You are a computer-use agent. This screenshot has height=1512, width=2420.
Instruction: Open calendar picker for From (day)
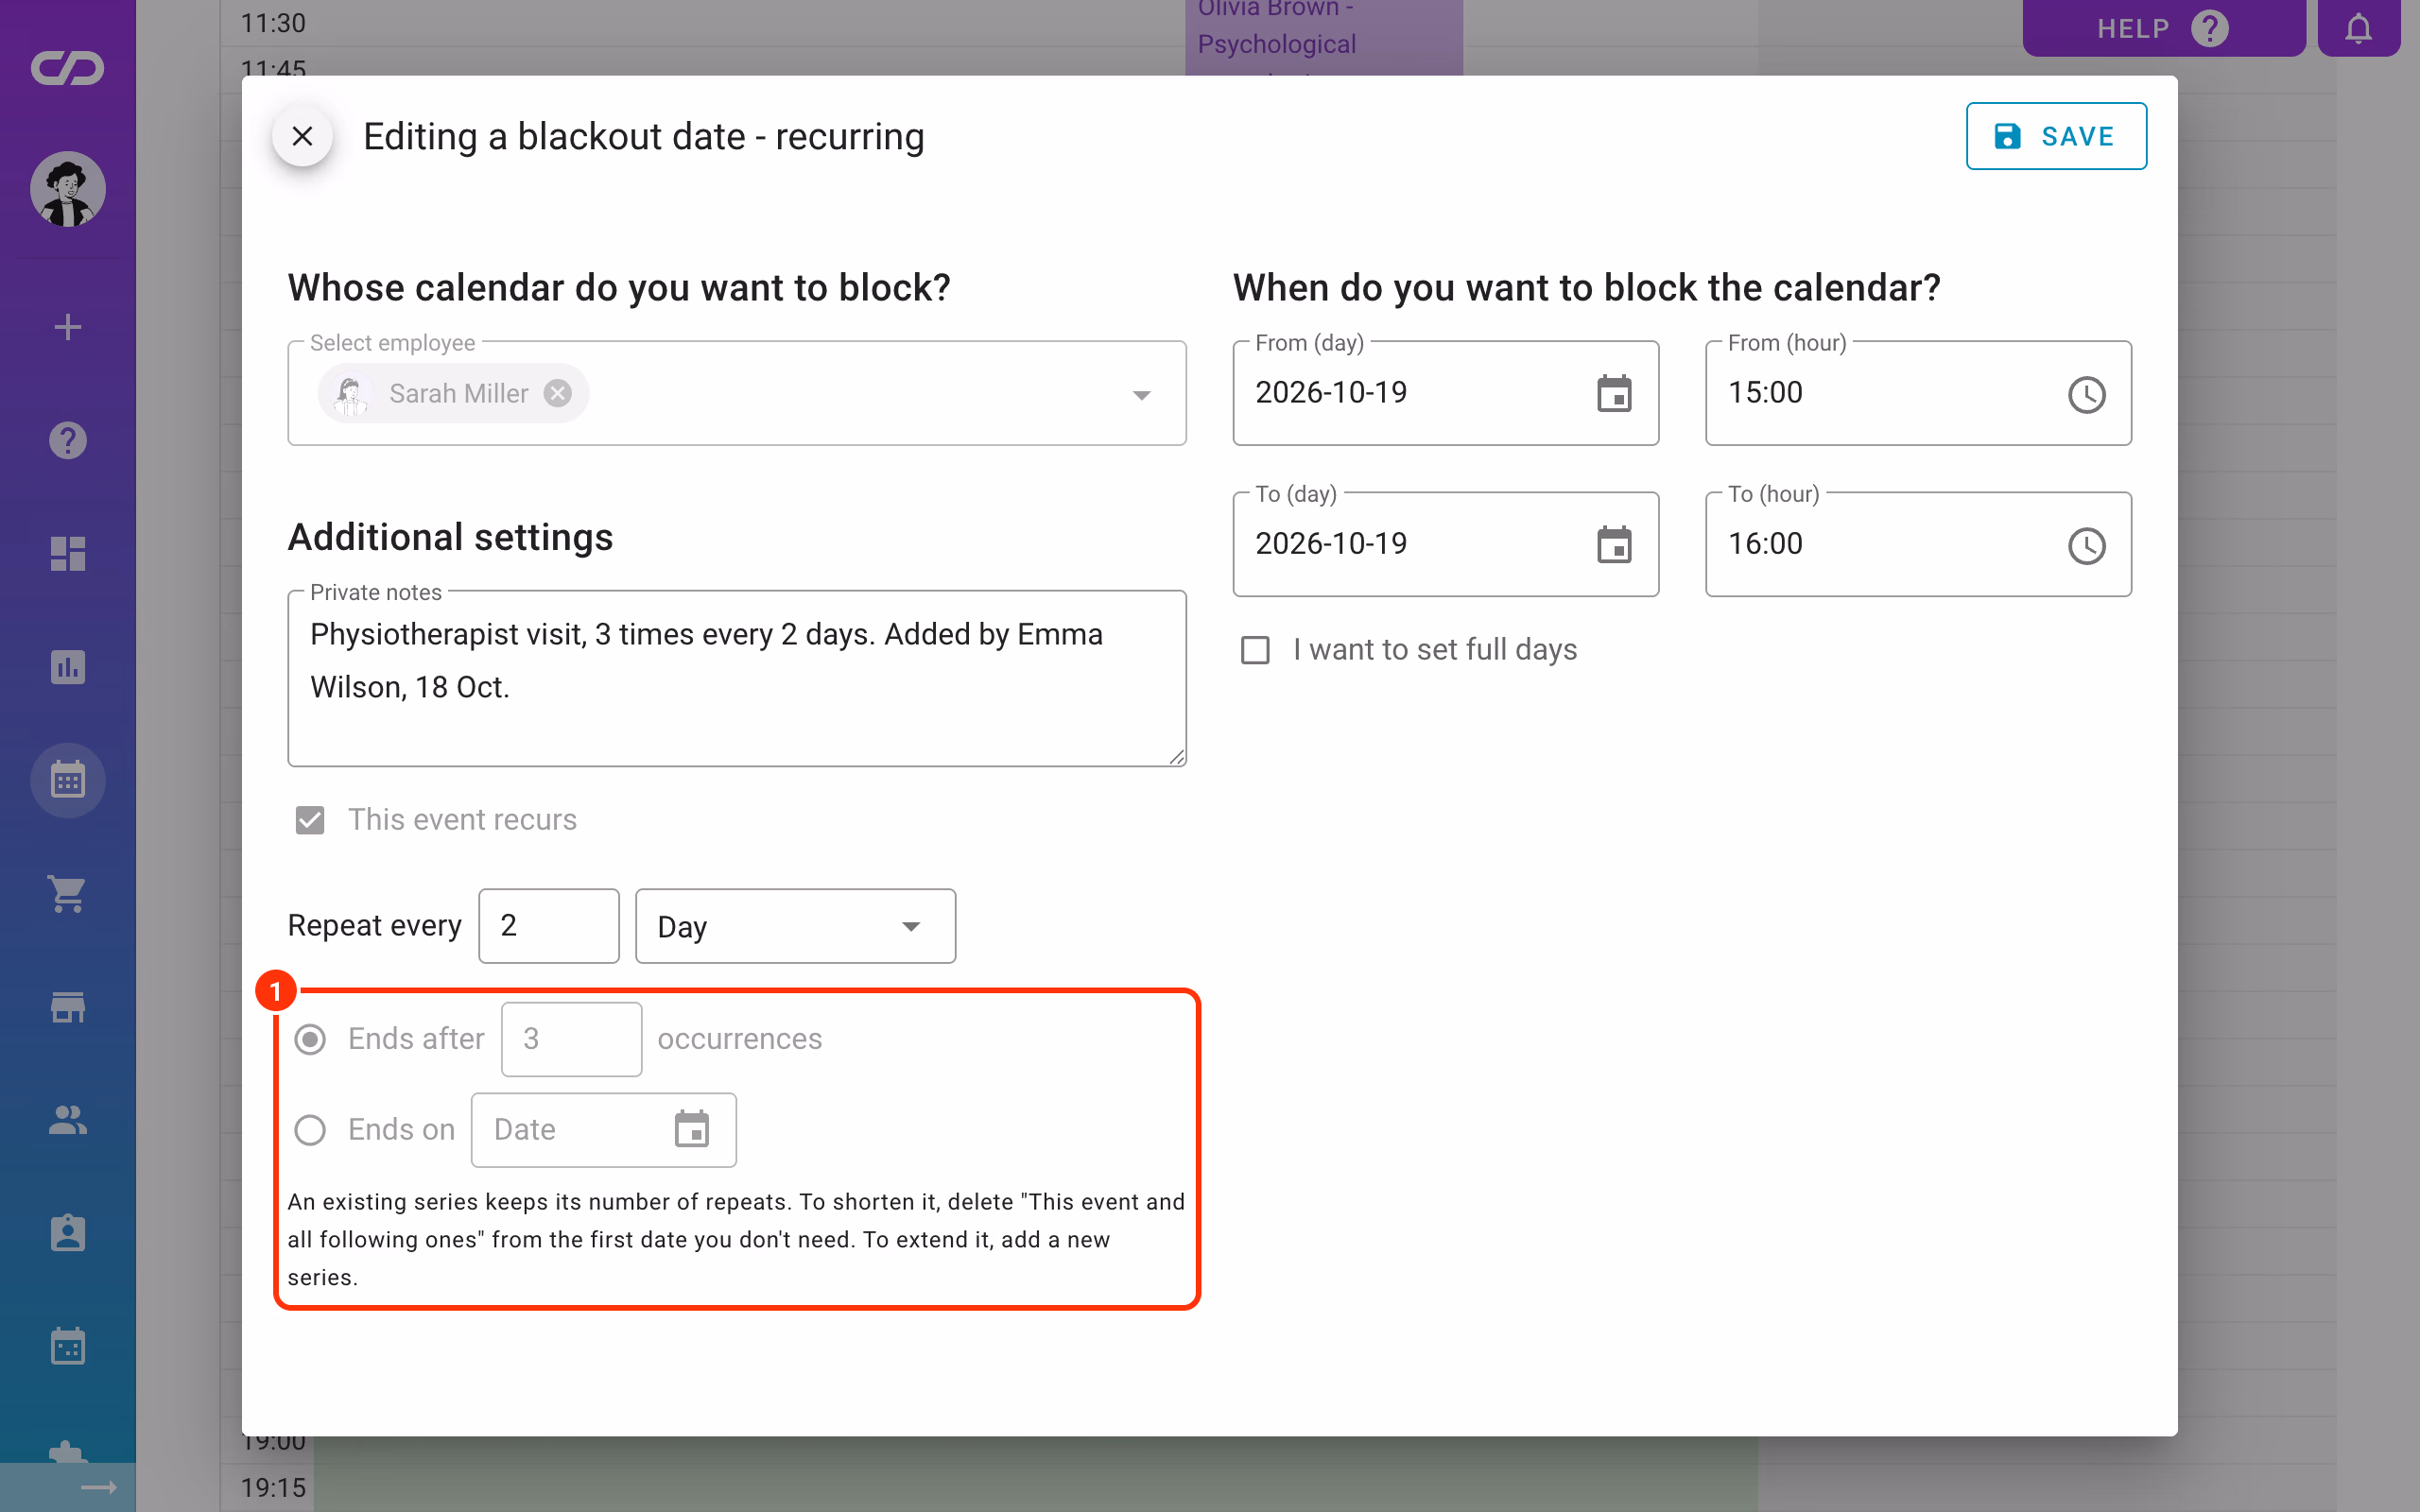[1614, 393]
